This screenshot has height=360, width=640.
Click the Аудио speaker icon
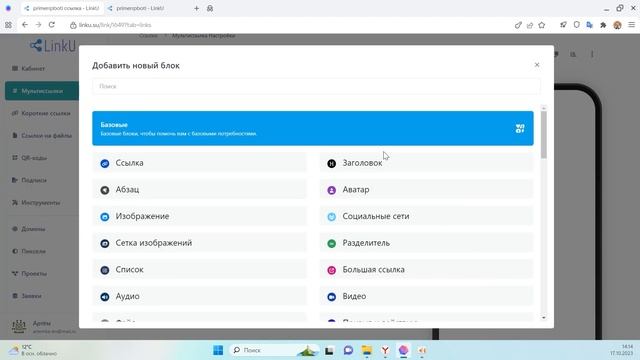coord(105,297)
